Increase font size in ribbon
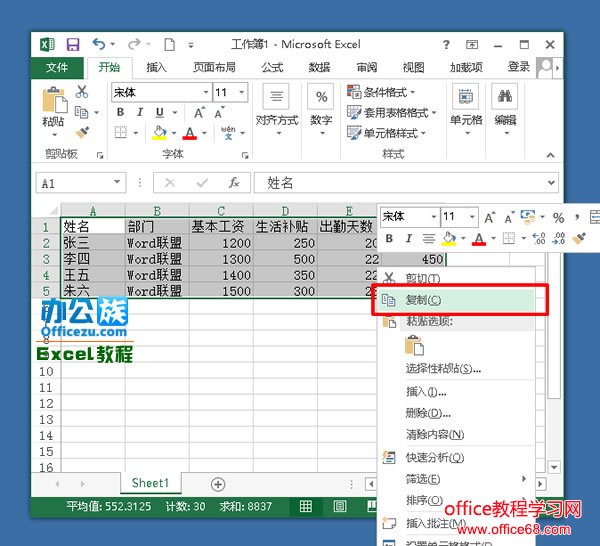The height and width of the screenshot is (546, 600). 199,112
